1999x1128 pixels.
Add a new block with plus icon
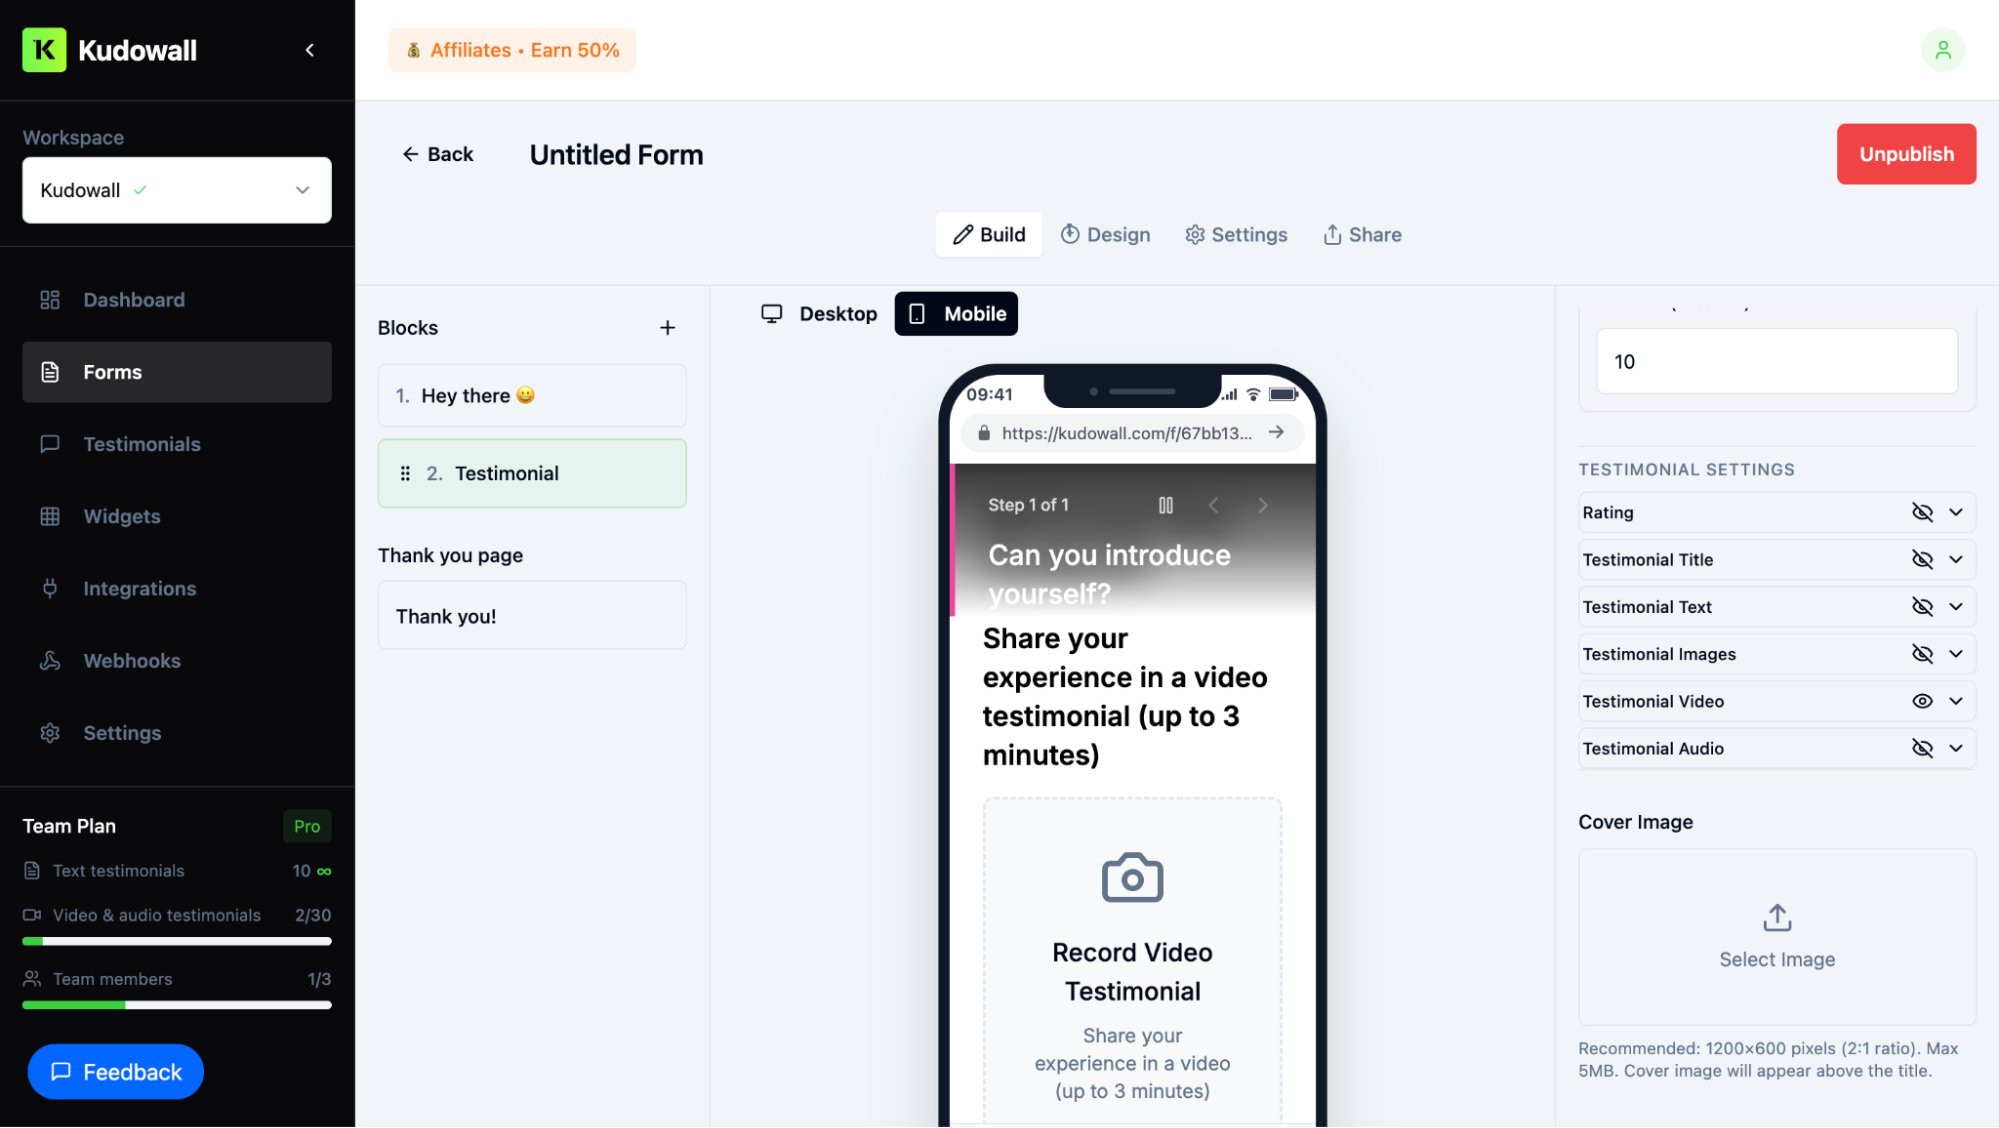[x=667, y=328]
